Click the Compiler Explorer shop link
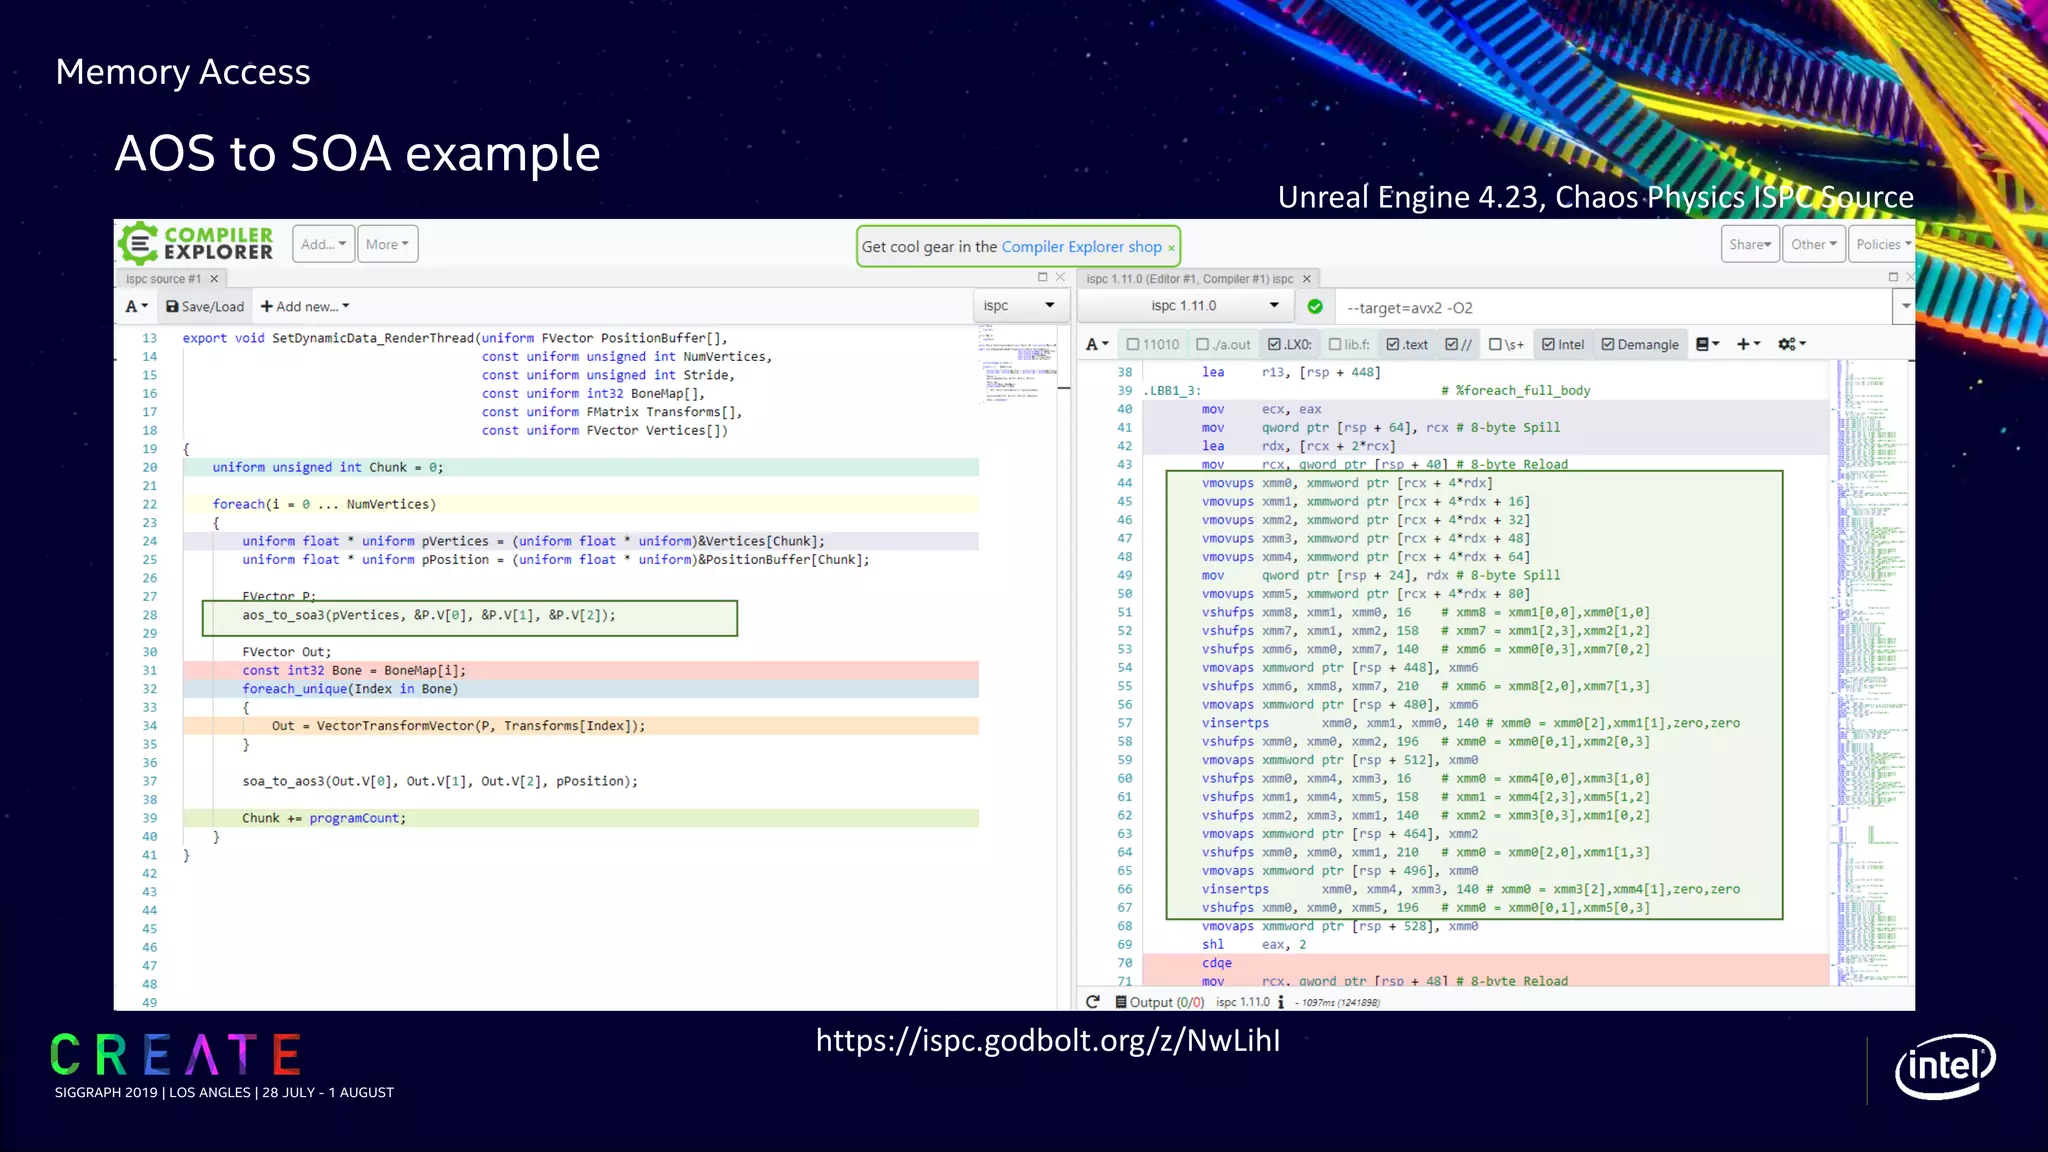Screen dimensions: 2048x1152 point(1081,247)
